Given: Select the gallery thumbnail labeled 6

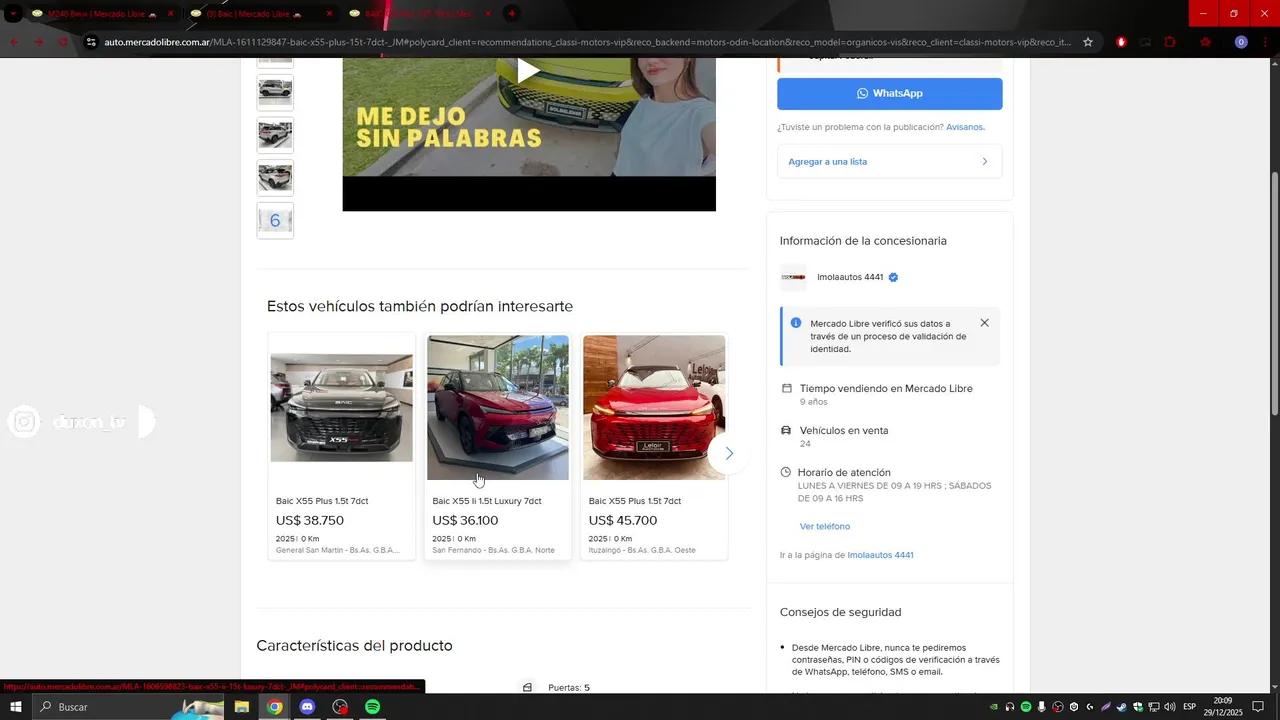Looking at the screenshot, I should (x=275, y=221).
